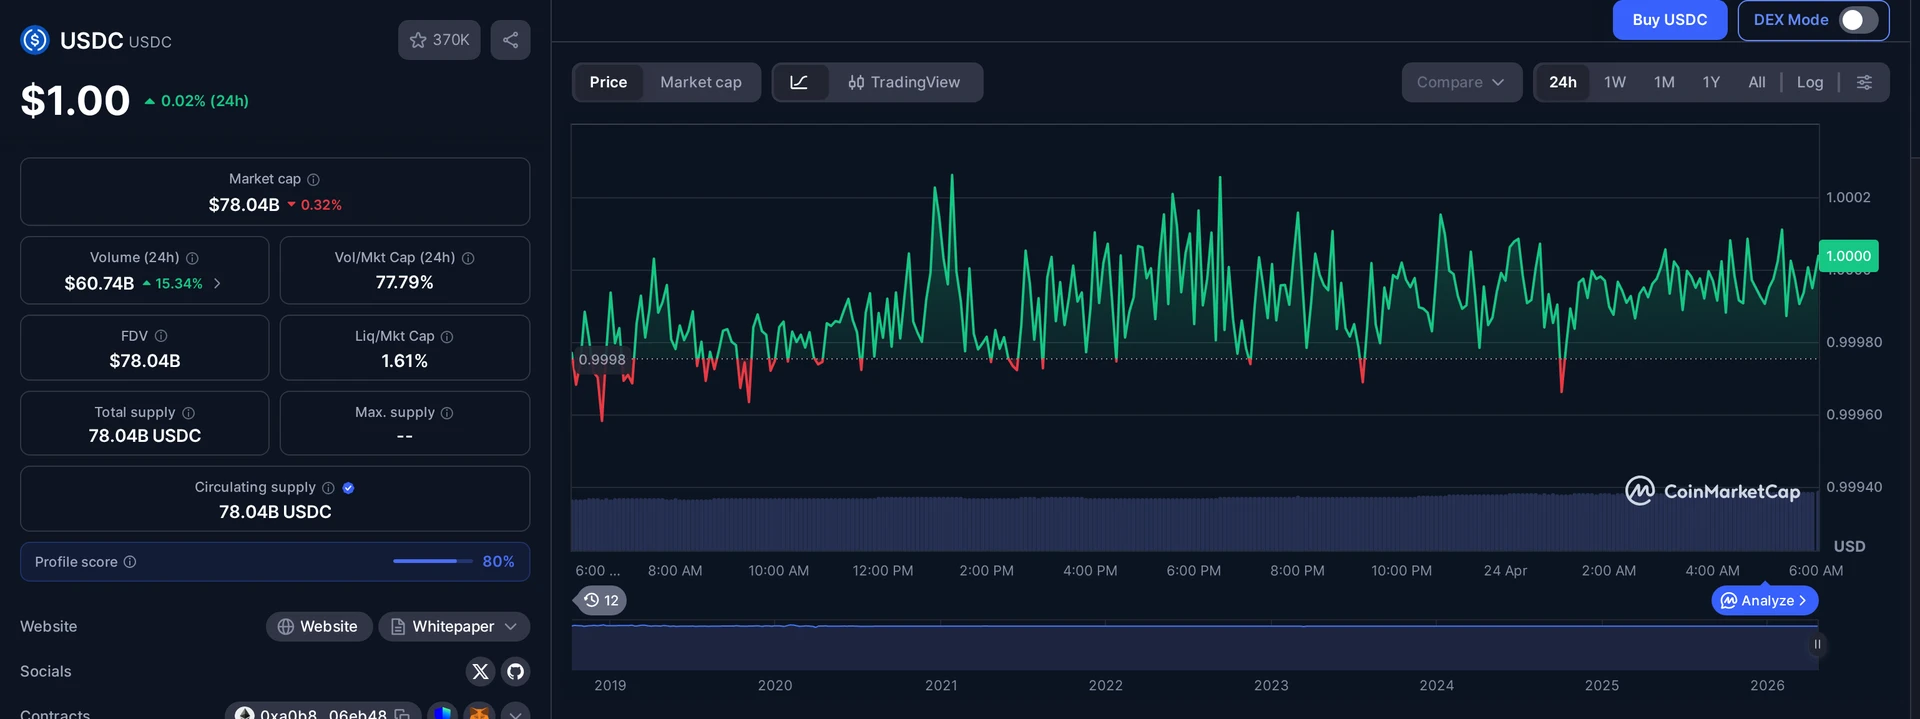Click the verified badge next to Circulating supply
The height and width of the screenshot is (719, 1920).
[348, 488]
